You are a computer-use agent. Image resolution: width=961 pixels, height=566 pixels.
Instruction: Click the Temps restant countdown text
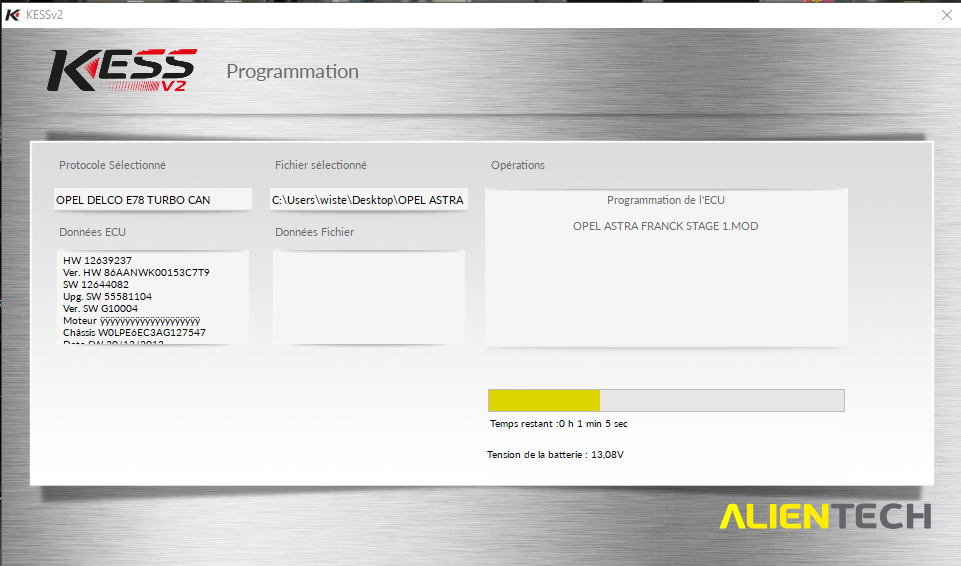click(558, 424)
